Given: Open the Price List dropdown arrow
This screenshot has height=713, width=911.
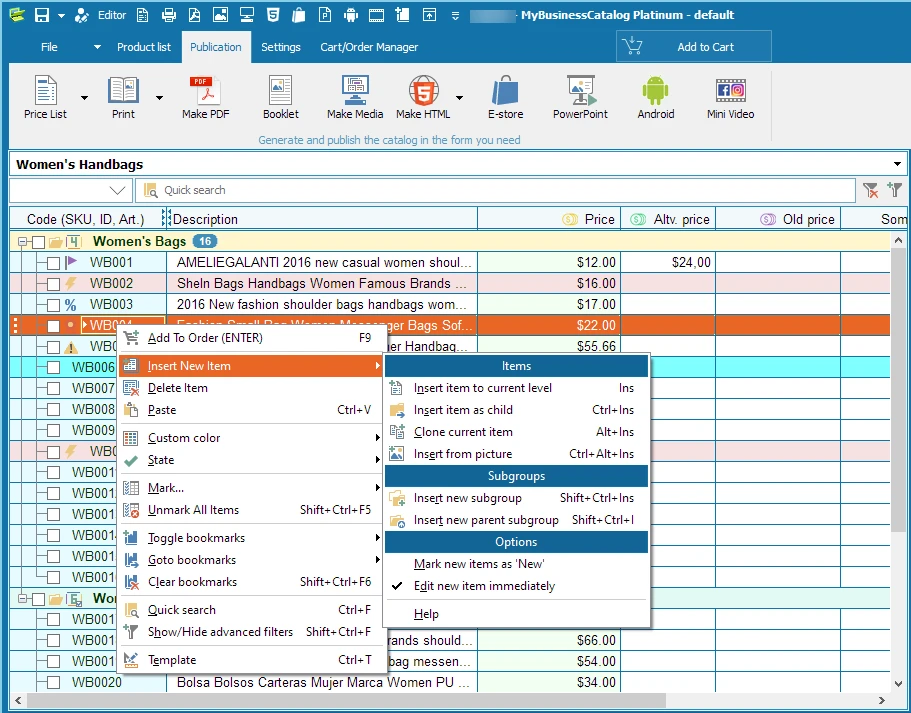Looking at the screenshot, I should pos(84,98).
